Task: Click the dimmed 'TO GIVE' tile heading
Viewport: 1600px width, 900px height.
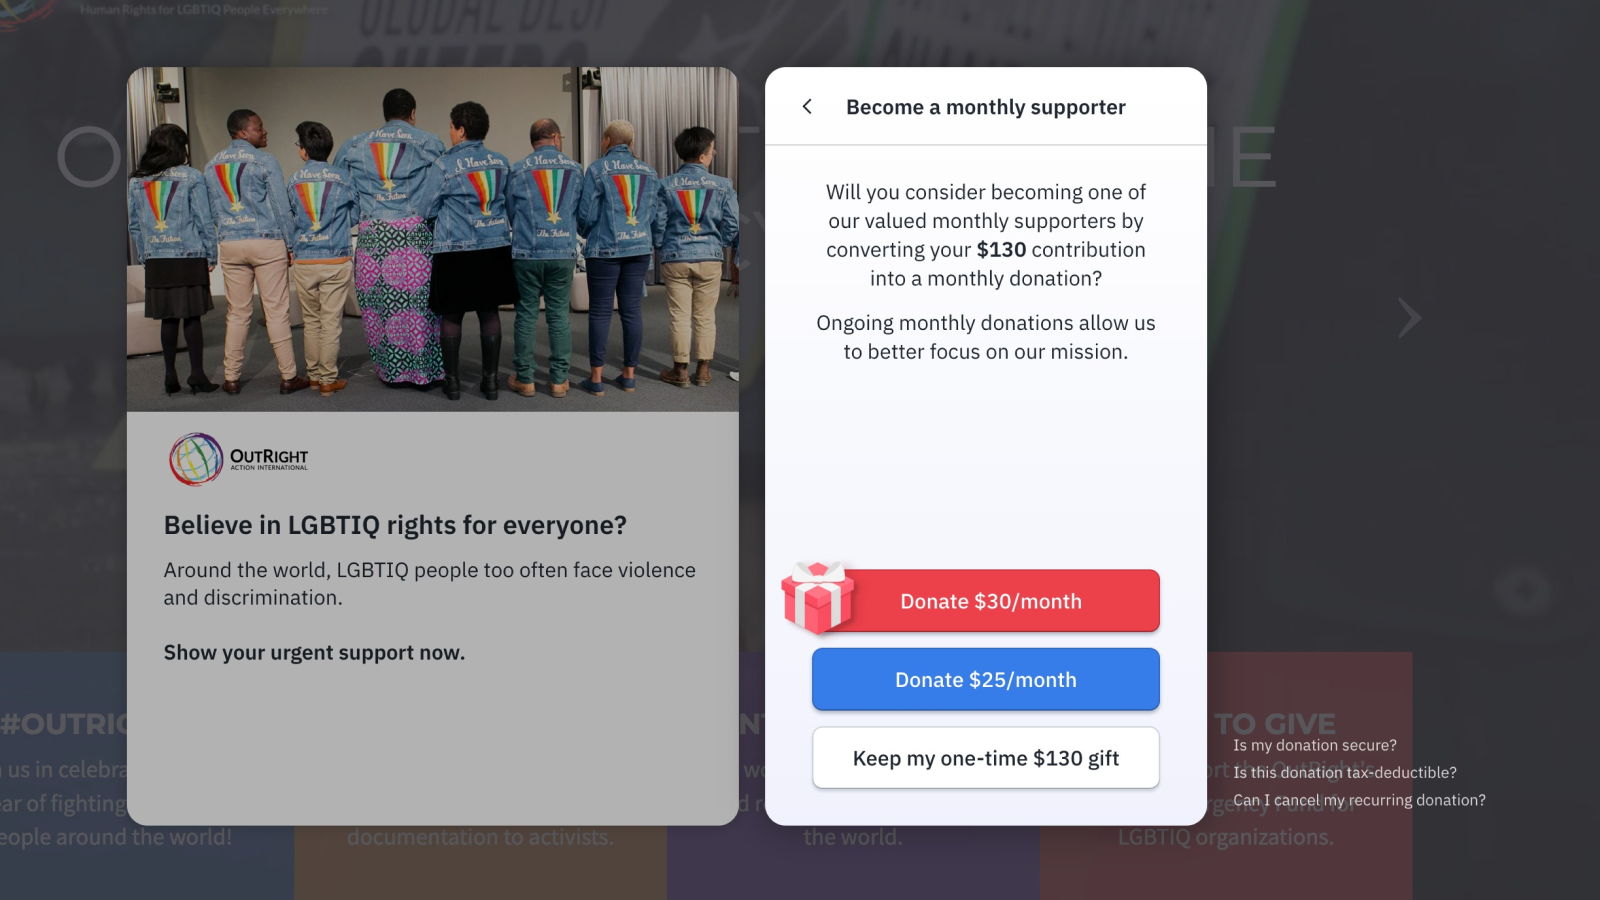Action: pyautogui.click(x=1275, y=723)
